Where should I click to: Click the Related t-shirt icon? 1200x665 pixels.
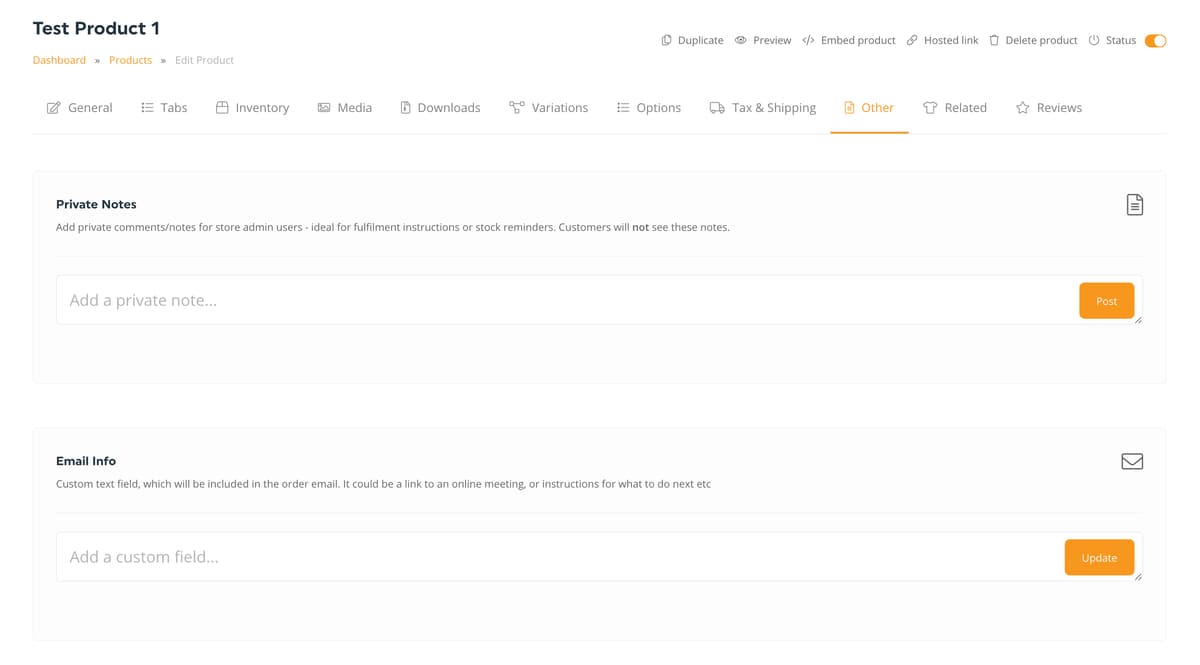coord(930,108)
